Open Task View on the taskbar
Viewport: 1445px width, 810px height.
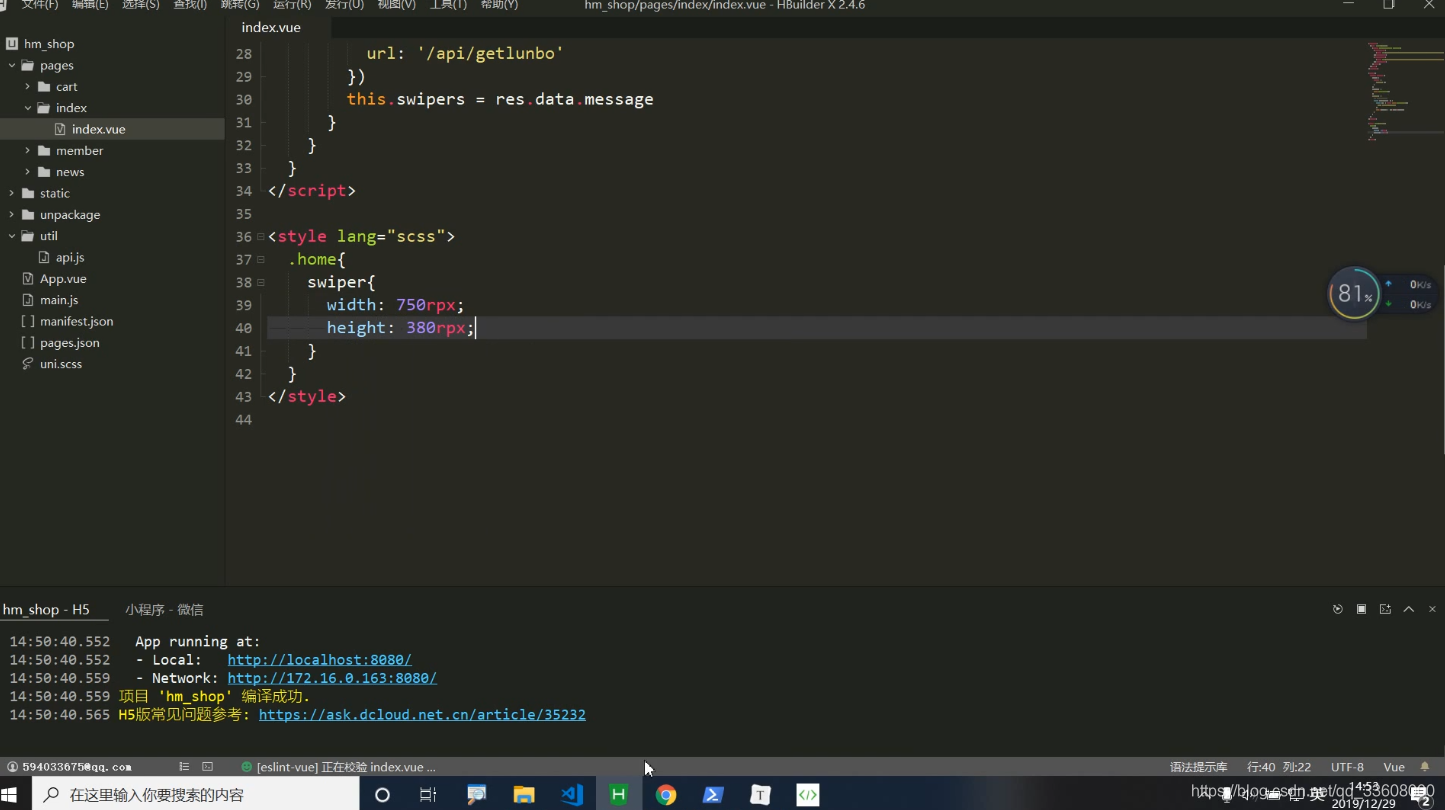click(x=428, y=795)
